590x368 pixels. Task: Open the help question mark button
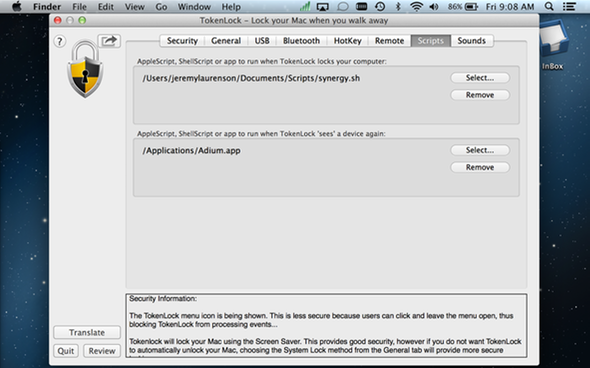tap(60, 41)
